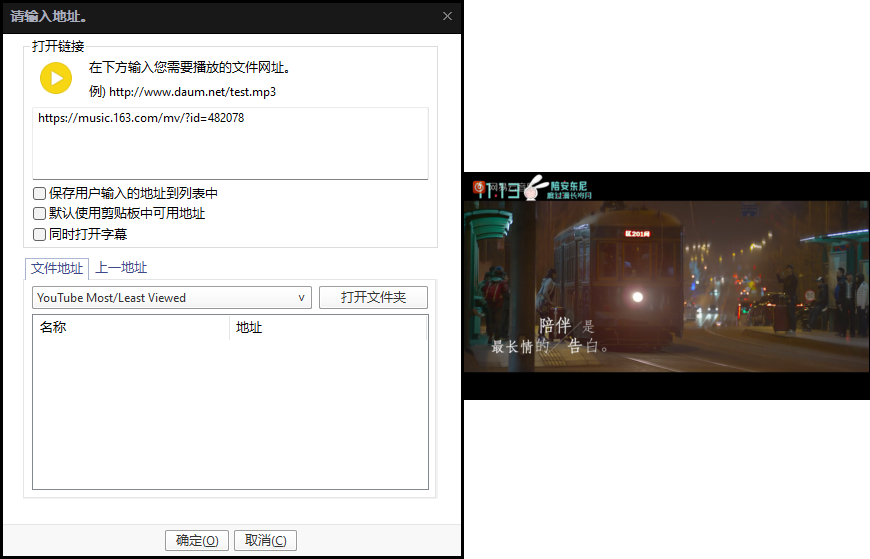Click the rabbit logo in the video overlay
The height and width of the screenshot is (559, 870).
click(534, 188)
